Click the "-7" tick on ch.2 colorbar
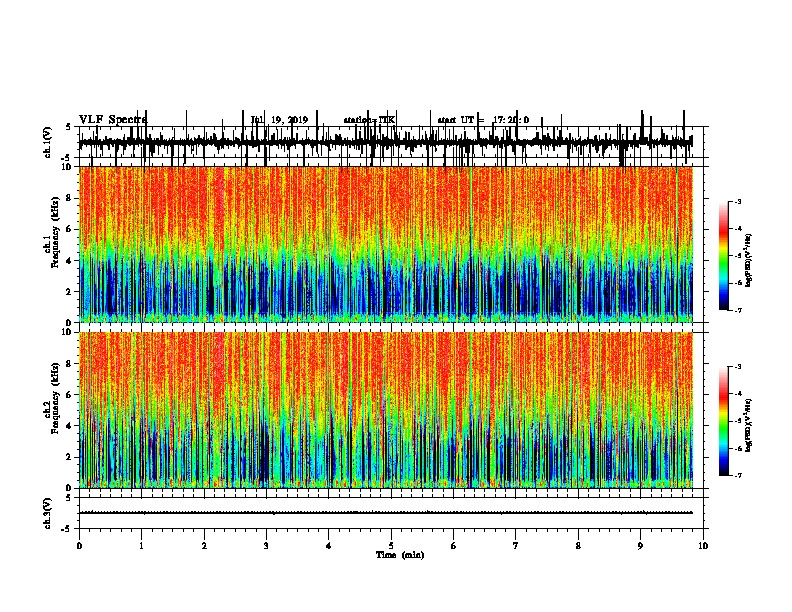 [737, 475]
